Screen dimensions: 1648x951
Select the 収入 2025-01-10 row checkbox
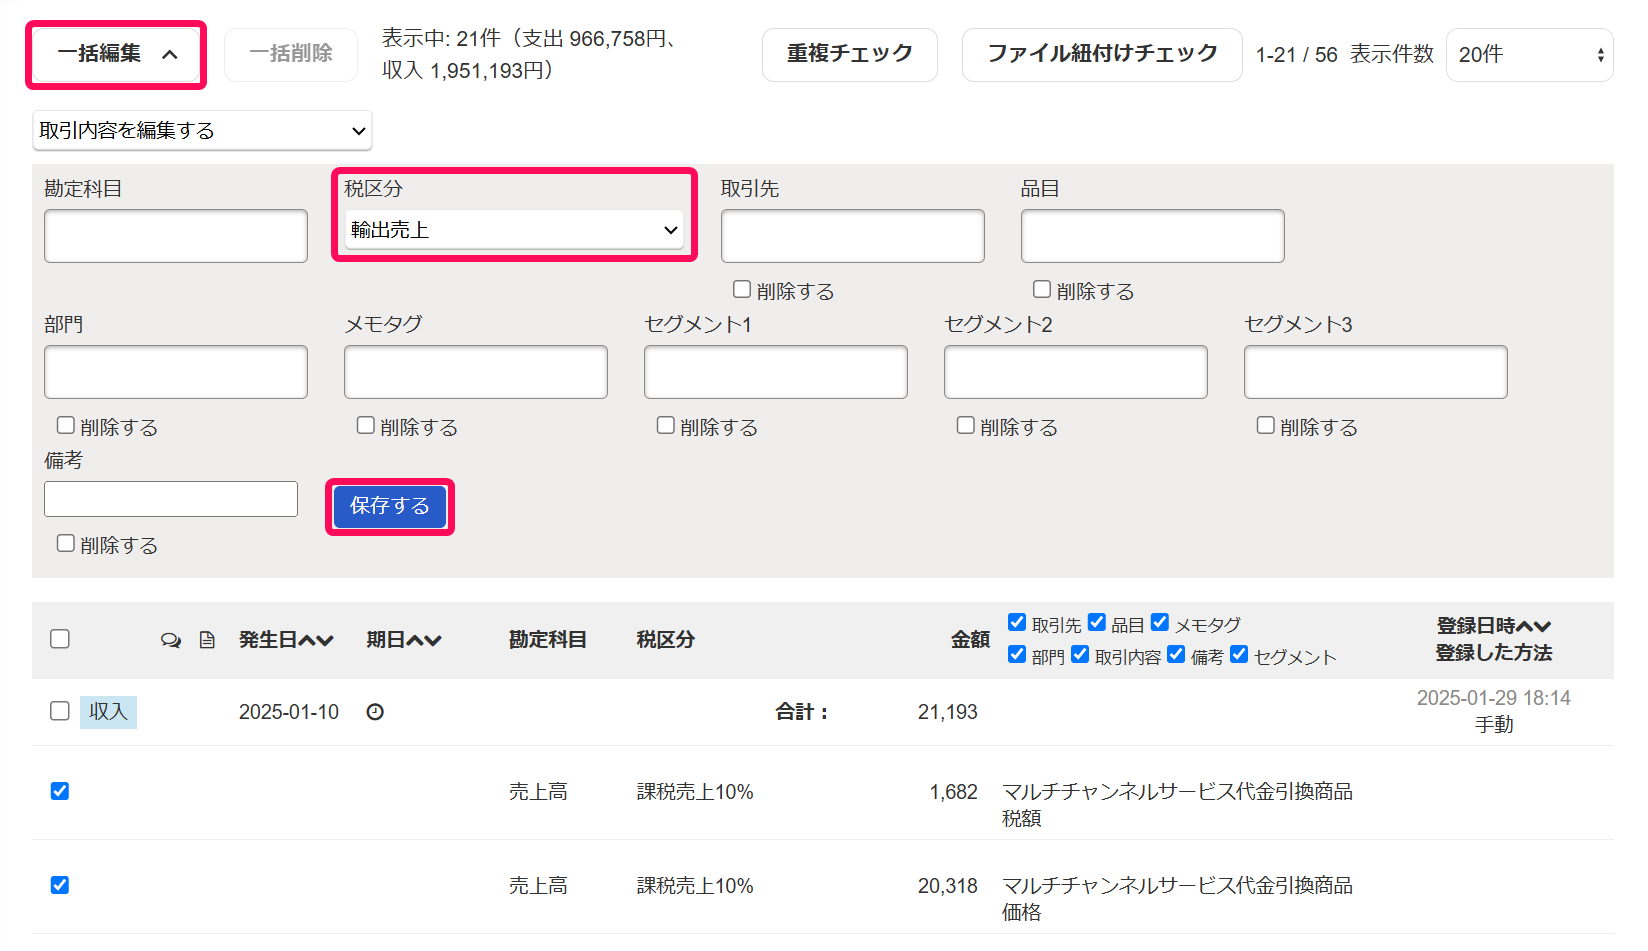point(60,711)
